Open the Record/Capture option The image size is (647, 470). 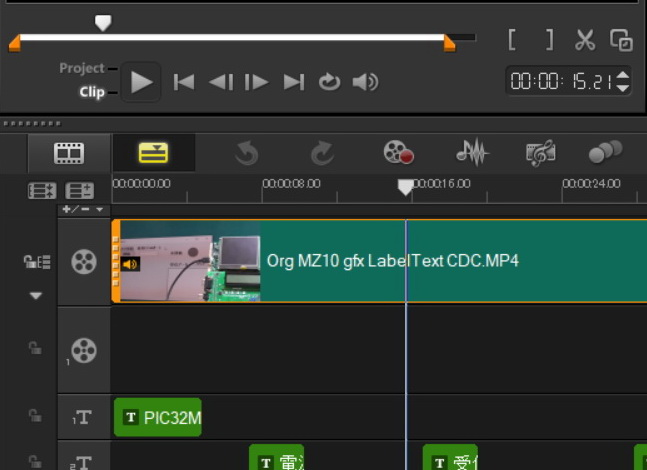[x=398, y=153]
